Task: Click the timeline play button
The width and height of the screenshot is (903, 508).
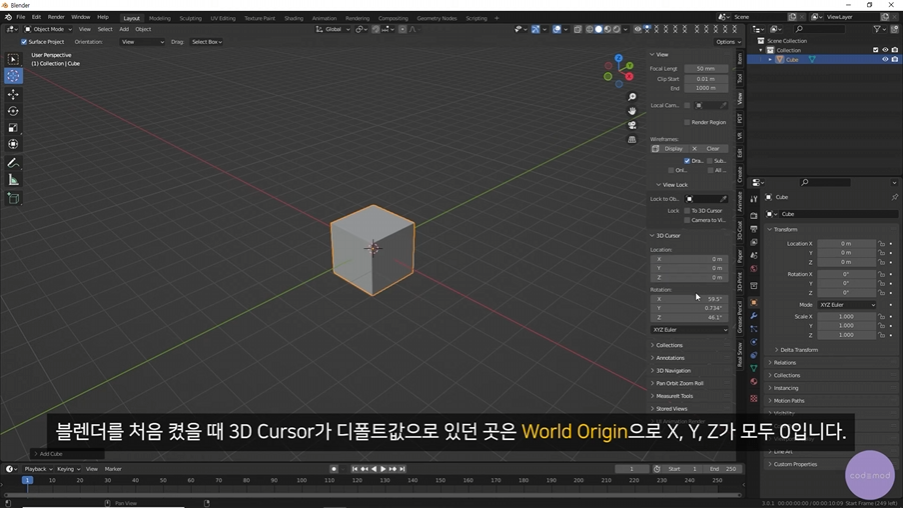Action: 383,469
